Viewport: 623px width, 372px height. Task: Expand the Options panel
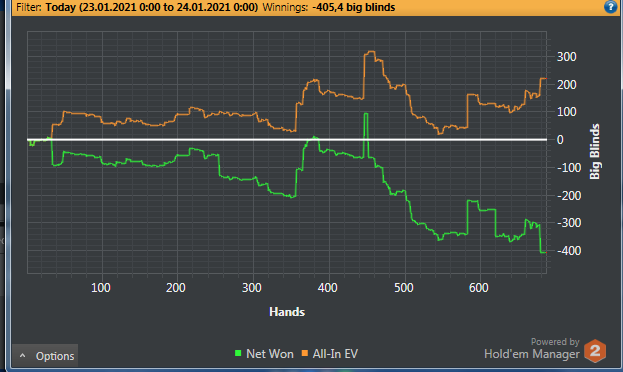click(45, 356)
